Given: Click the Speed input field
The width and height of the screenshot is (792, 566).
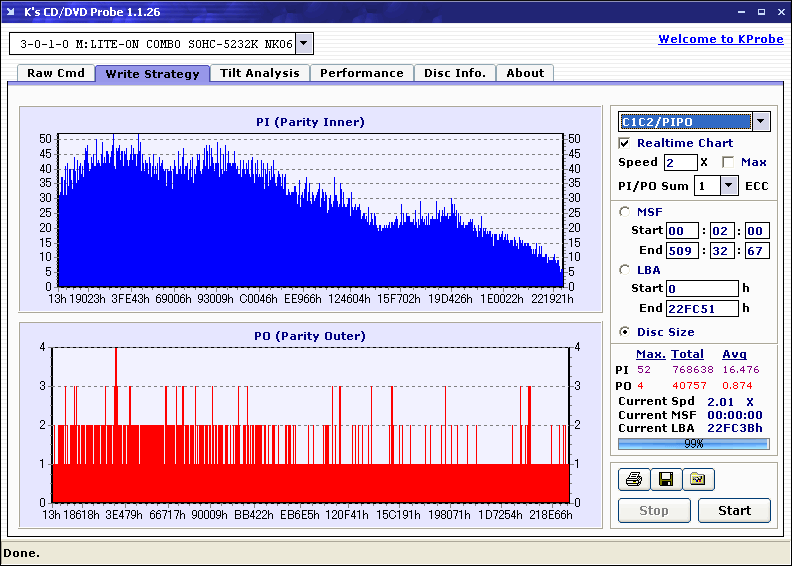Looking at the screenshot, I should tap(680, 162).
